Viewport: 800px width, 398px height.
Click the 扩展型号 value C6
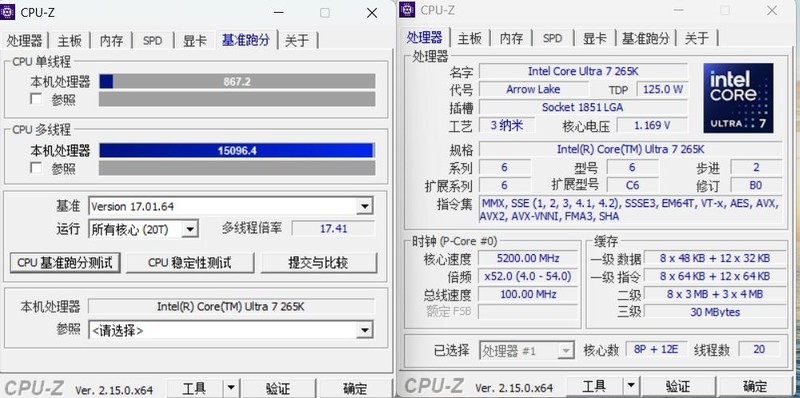click(x=632, y=185)
